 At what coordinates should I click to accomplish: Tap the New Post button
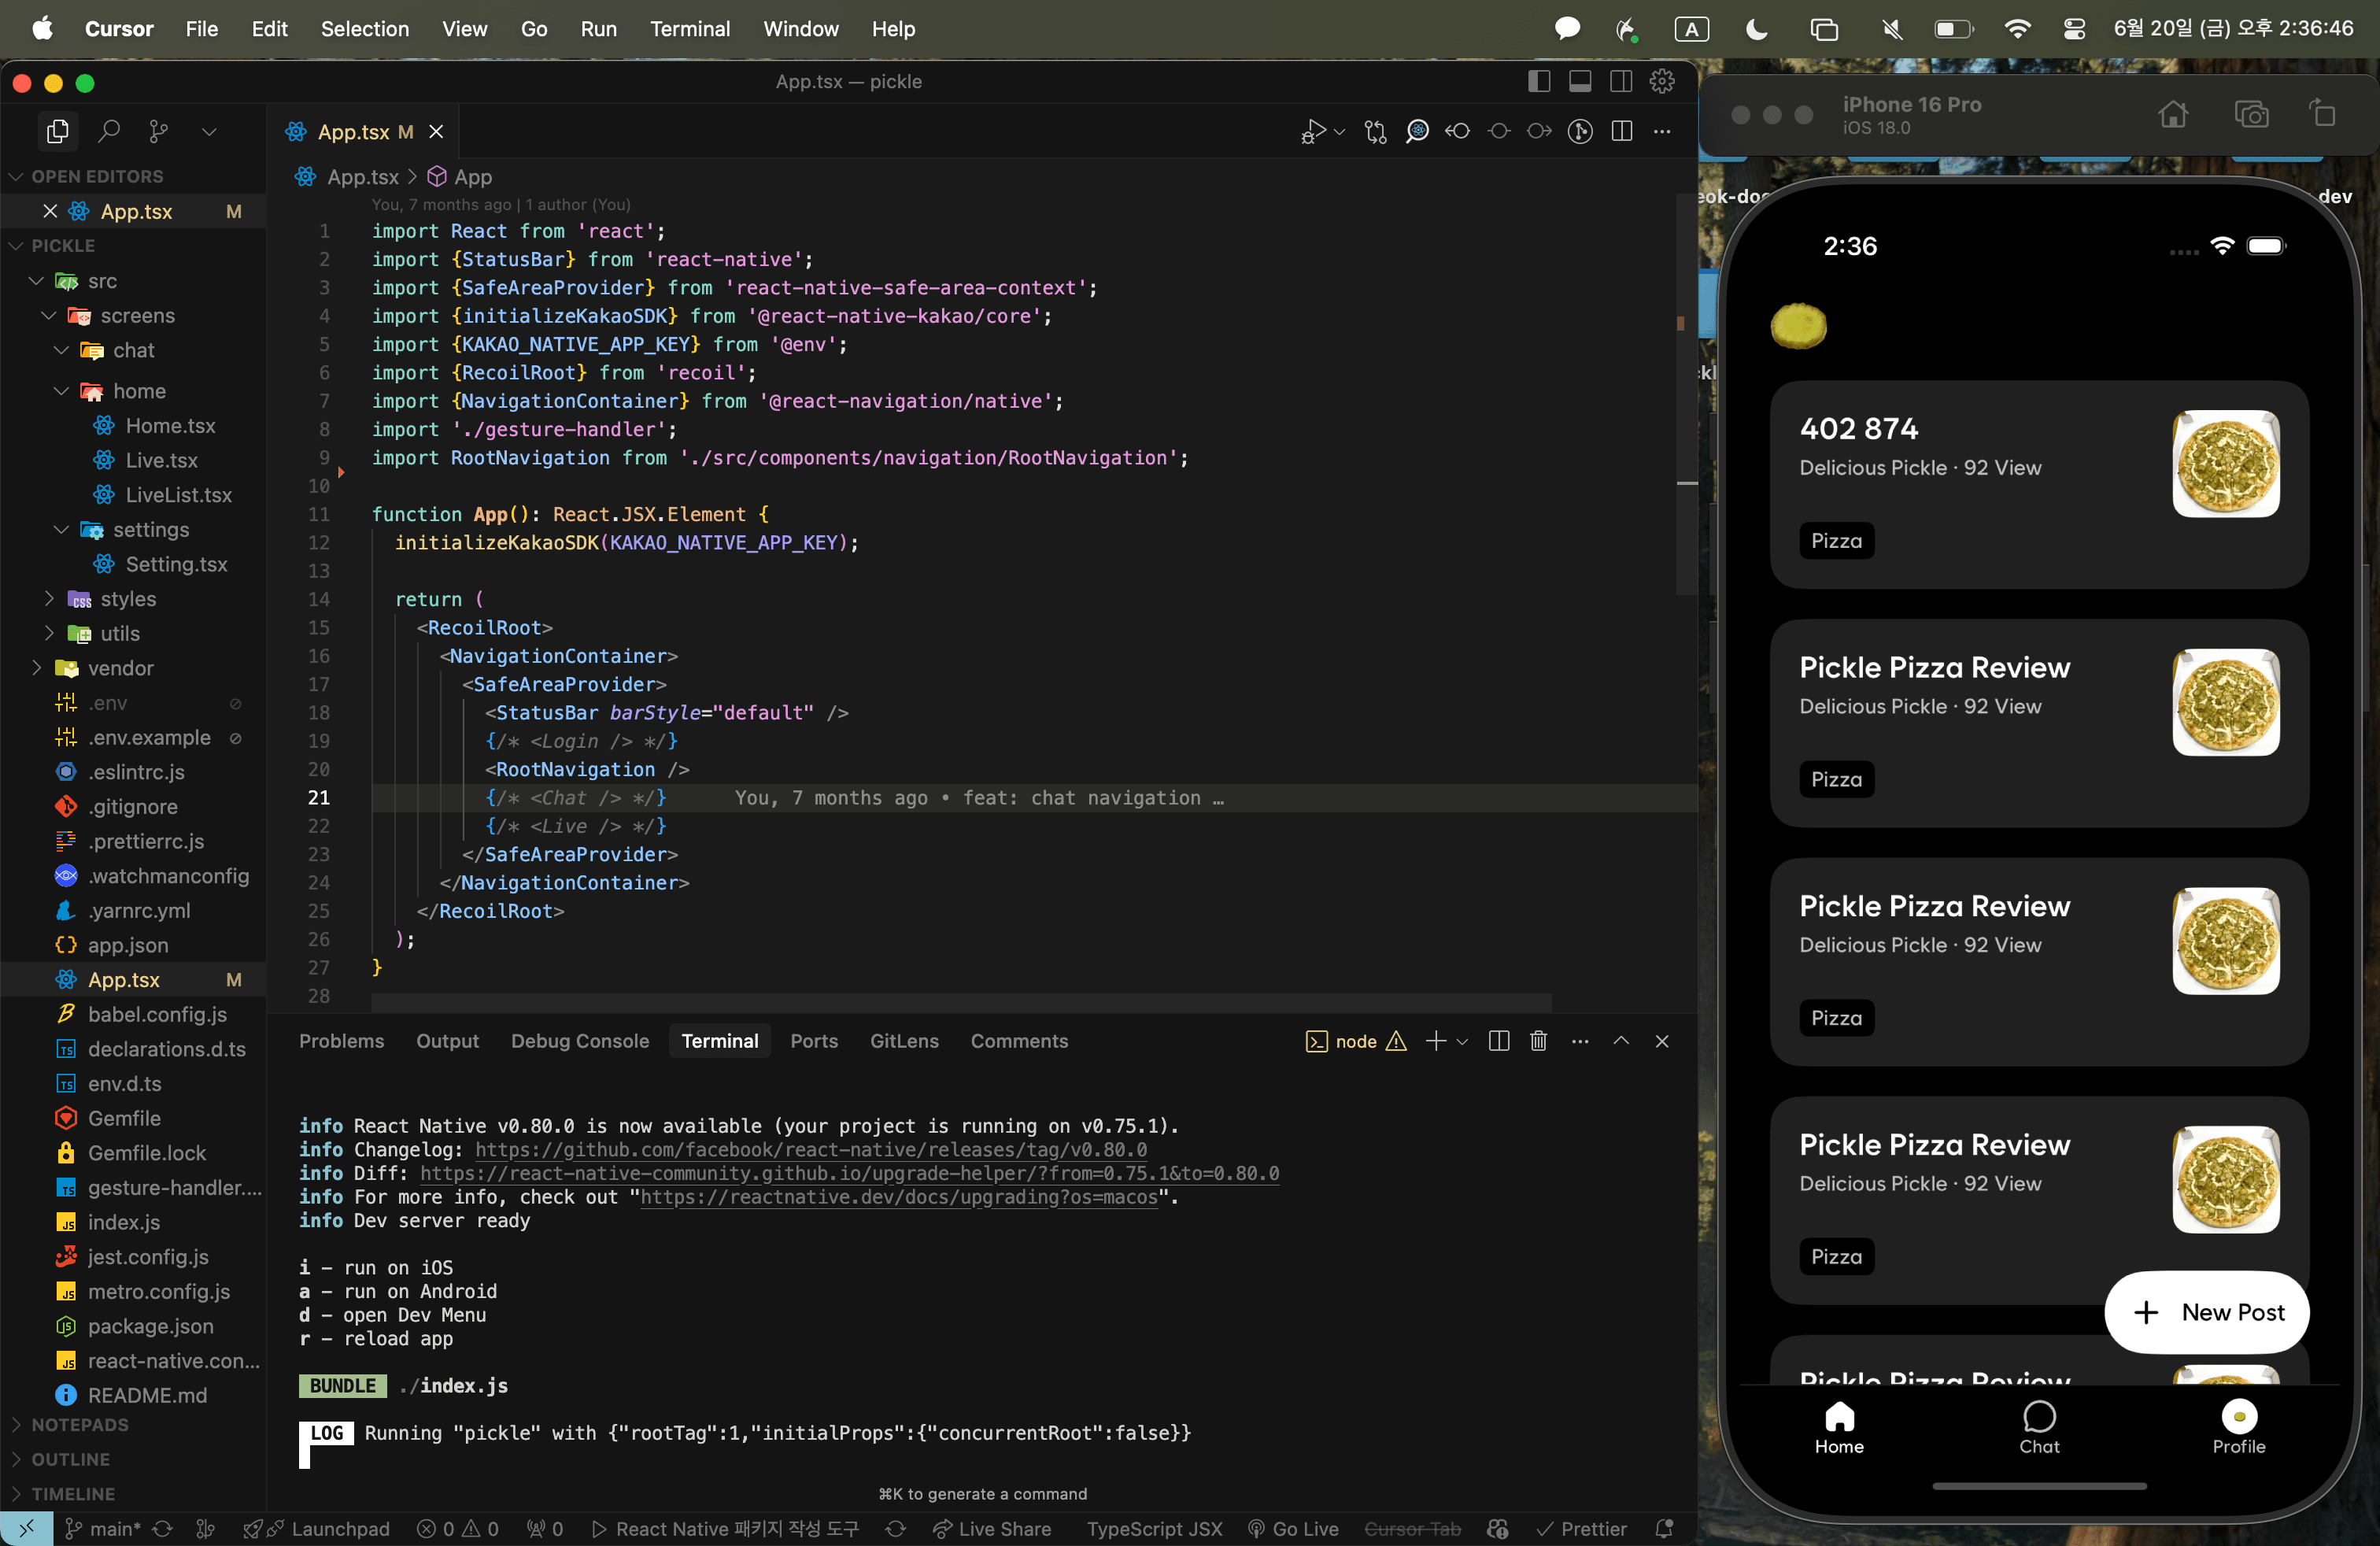2206,1312
